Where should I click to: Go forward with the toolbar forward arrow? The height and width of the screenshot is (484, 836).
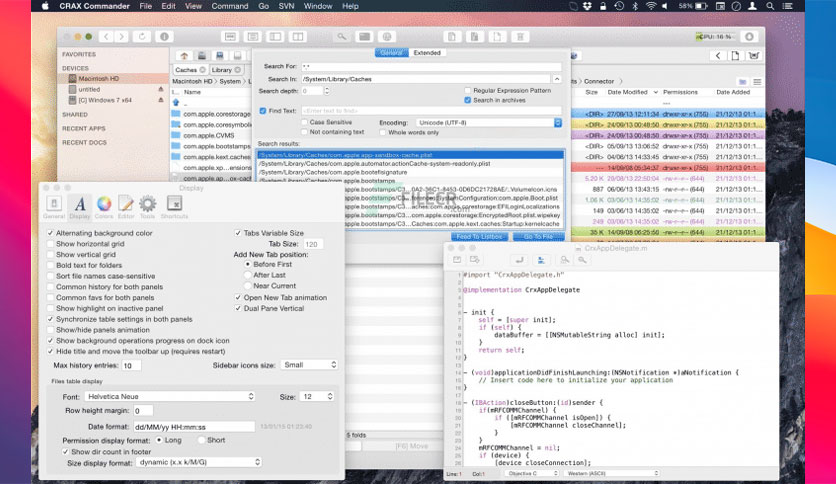[122, 36]
